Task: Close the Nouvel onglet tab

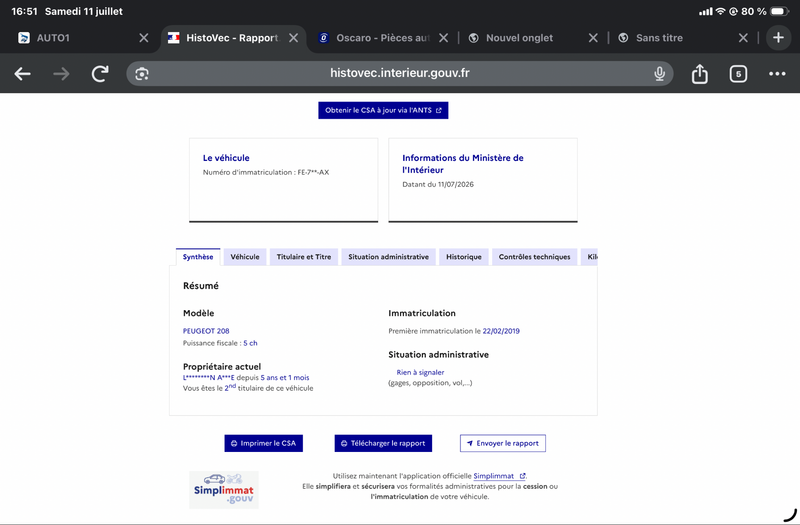Action: point(593,38)
